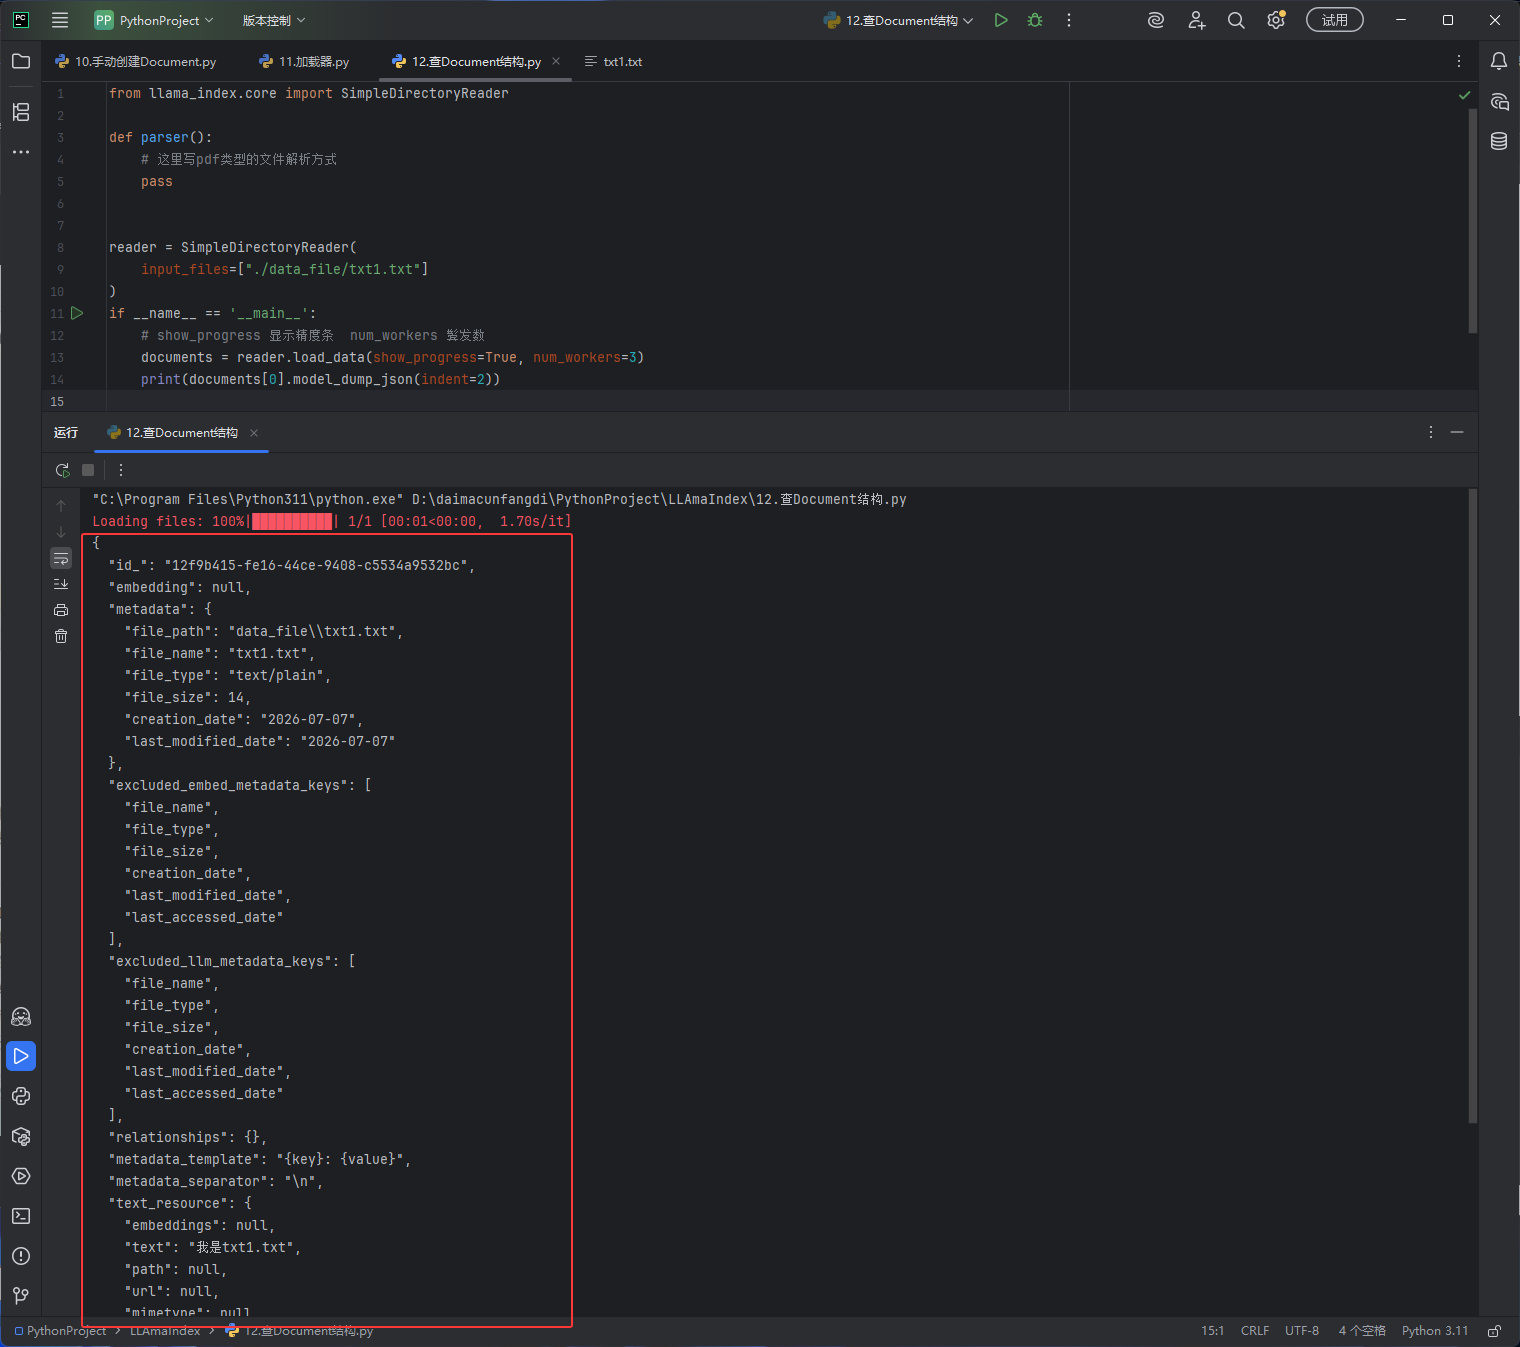Stop the running process button

pyautogui.click(x=88, y=470)
